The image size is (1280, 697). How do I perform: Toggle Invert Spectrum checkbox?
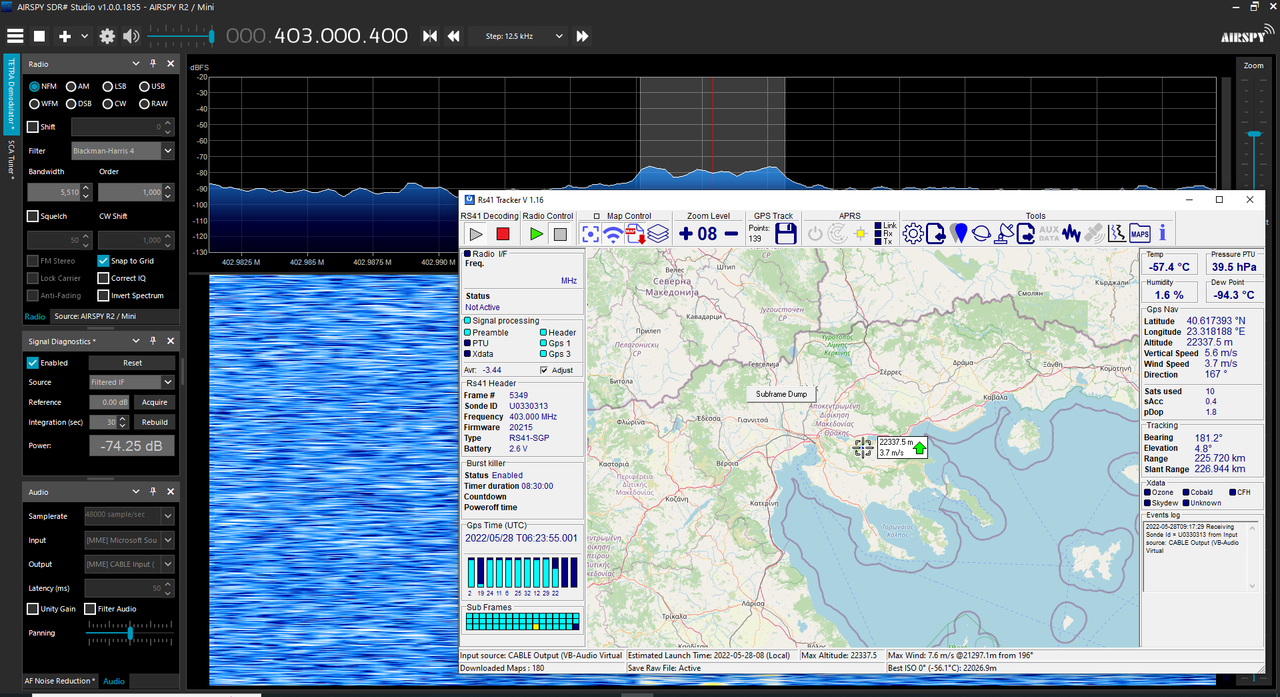coord(130,296)
